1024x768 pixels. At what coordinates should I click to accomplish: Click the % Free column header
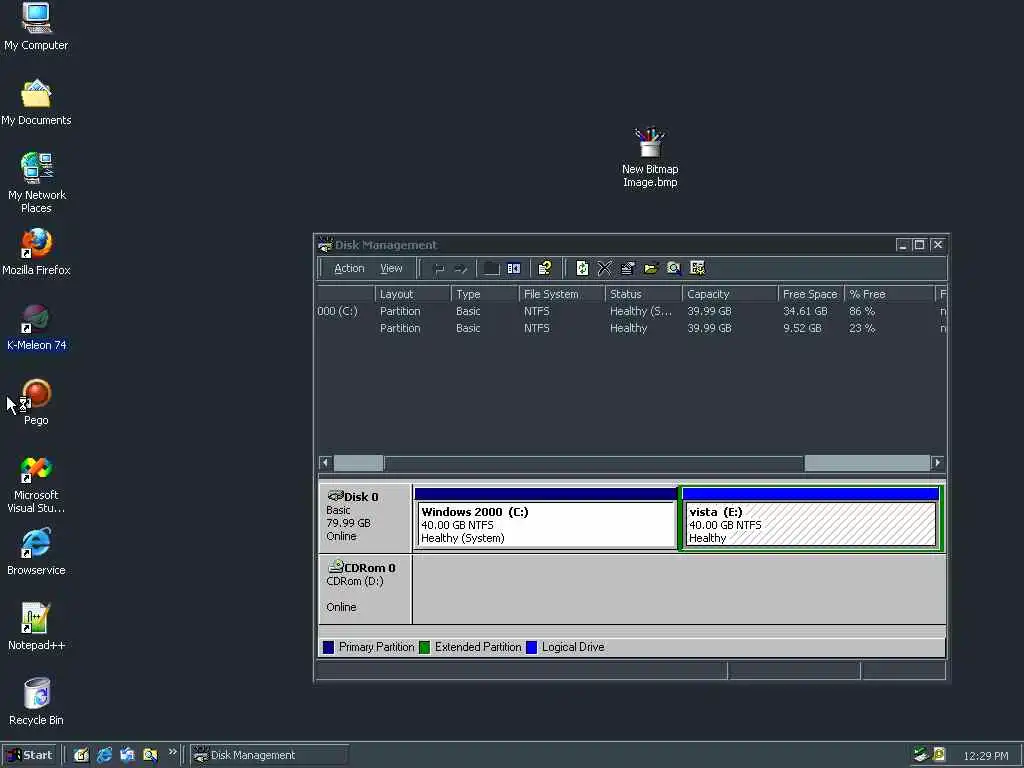(889, 294)
